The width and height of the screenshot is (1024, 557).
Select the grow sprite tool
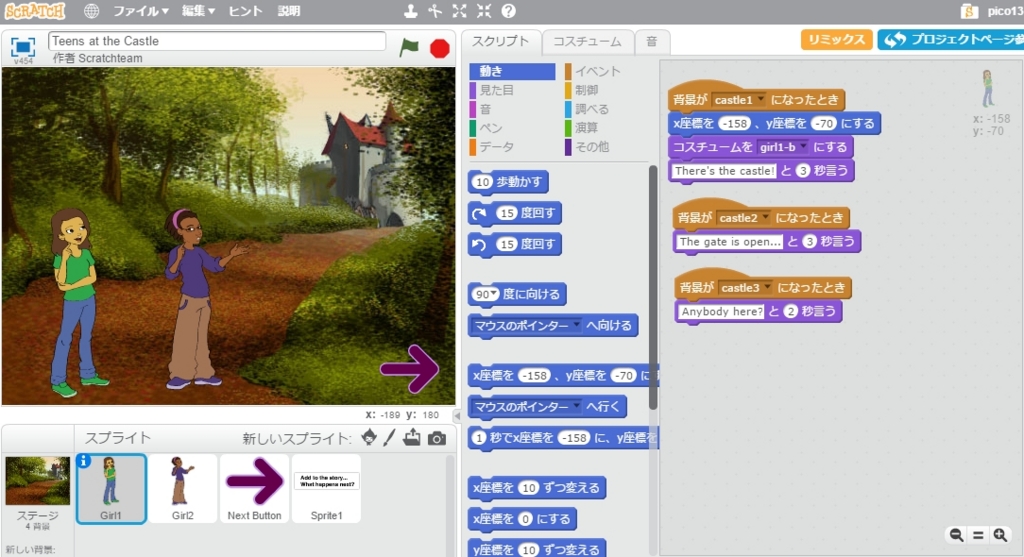[460, 11]
